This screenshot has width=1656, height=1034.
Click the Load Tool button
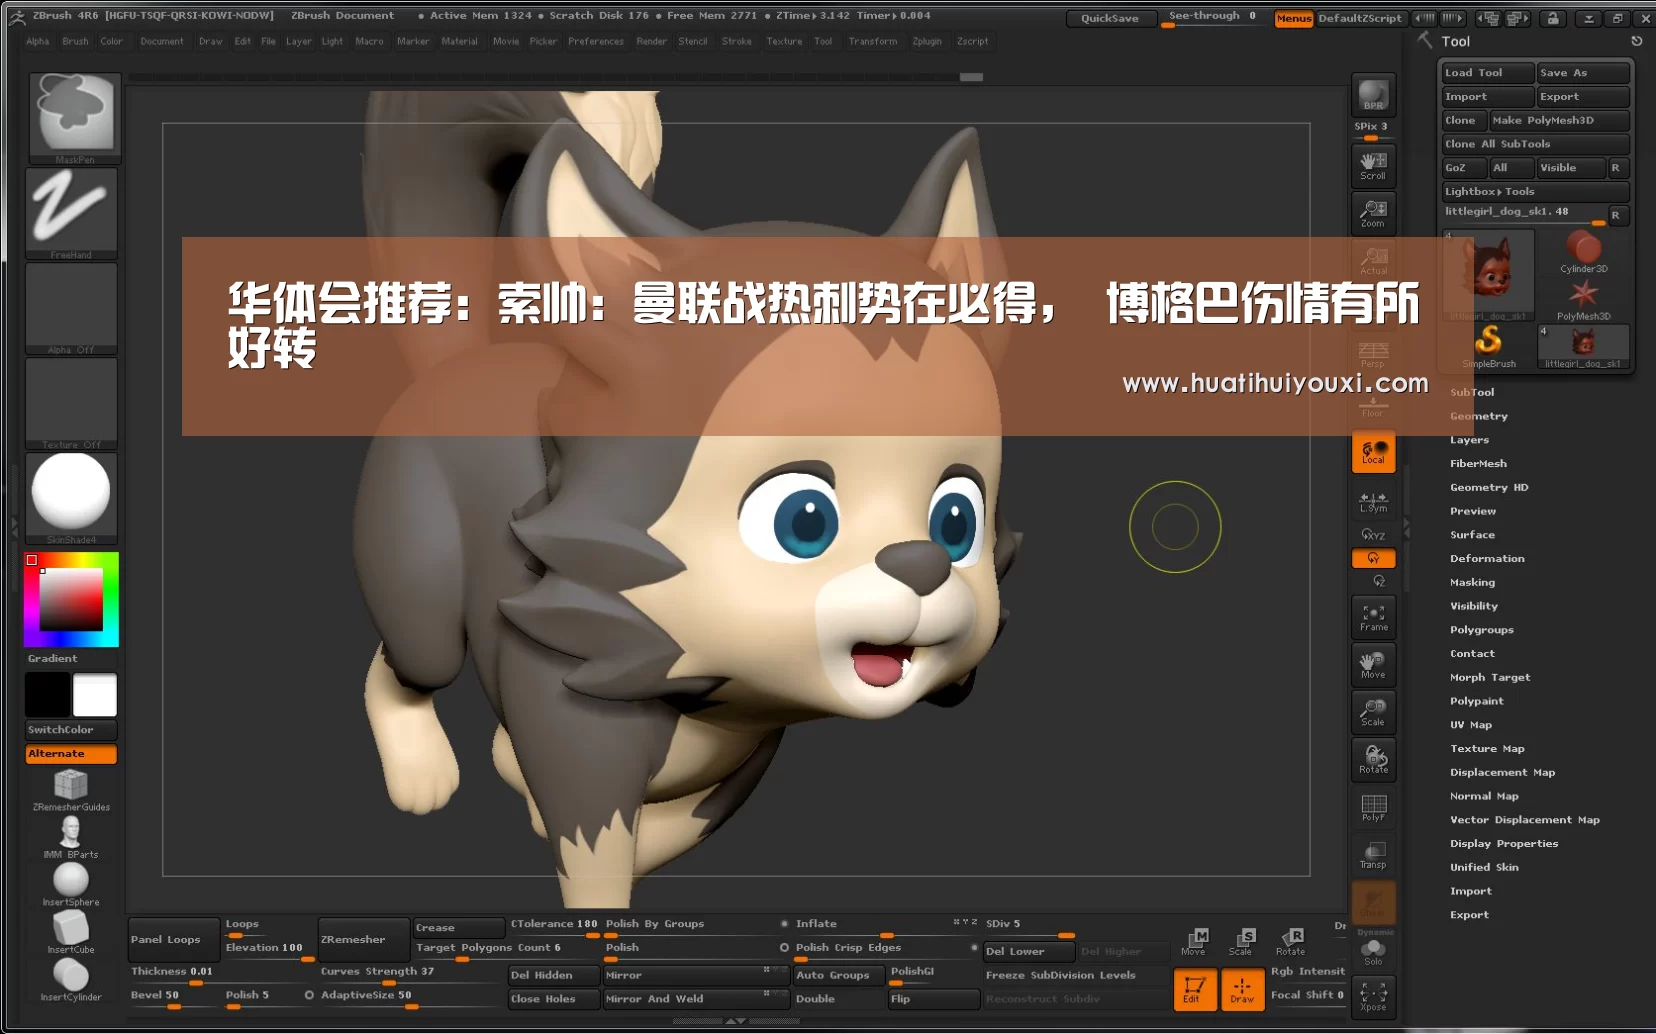point(1488,73)
